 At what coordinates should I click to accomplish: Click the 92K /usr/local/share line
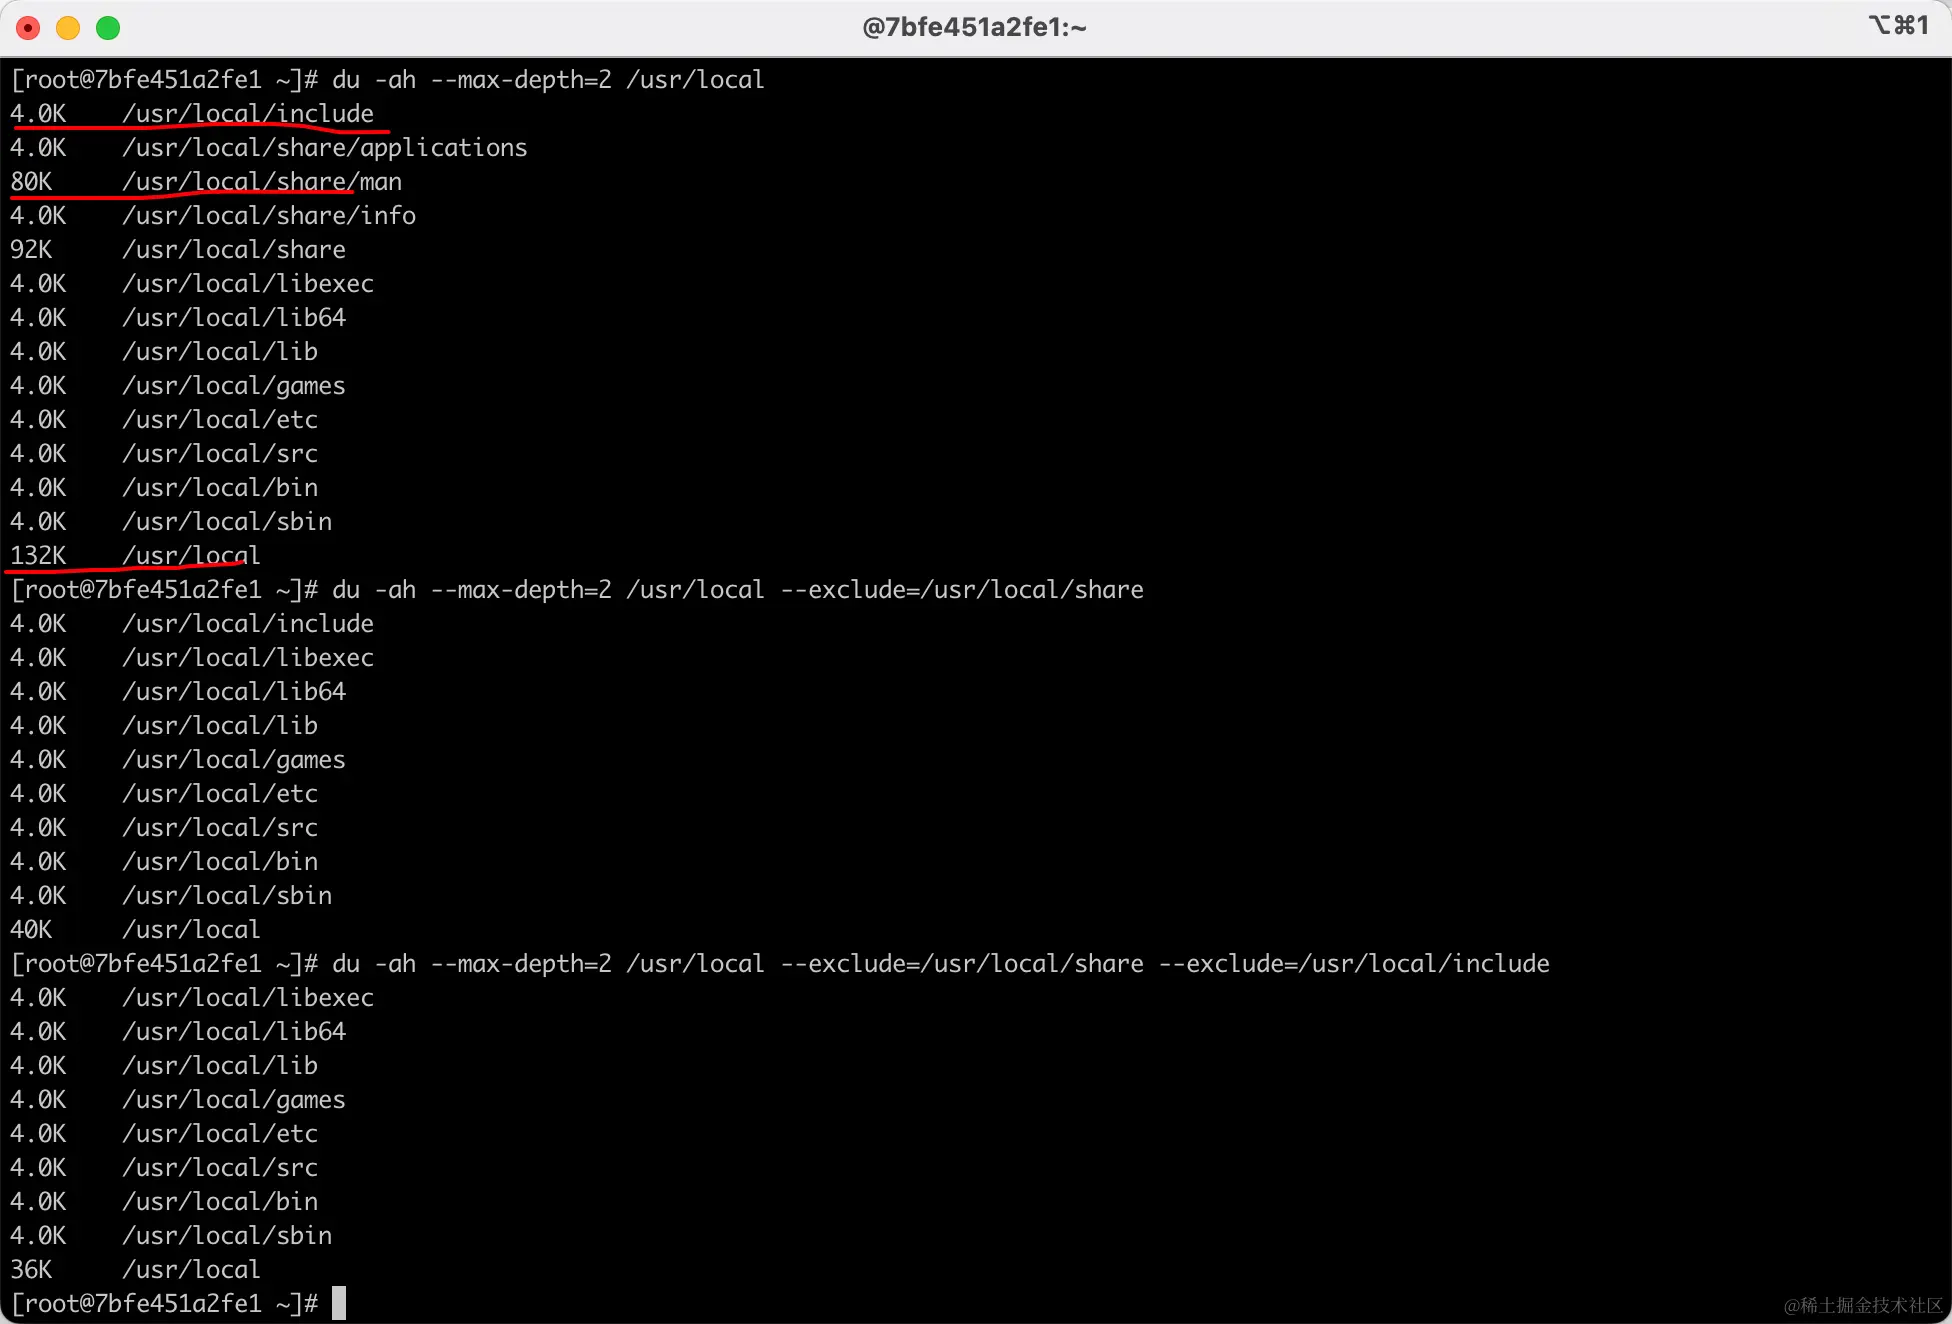(x=178, y=250)
